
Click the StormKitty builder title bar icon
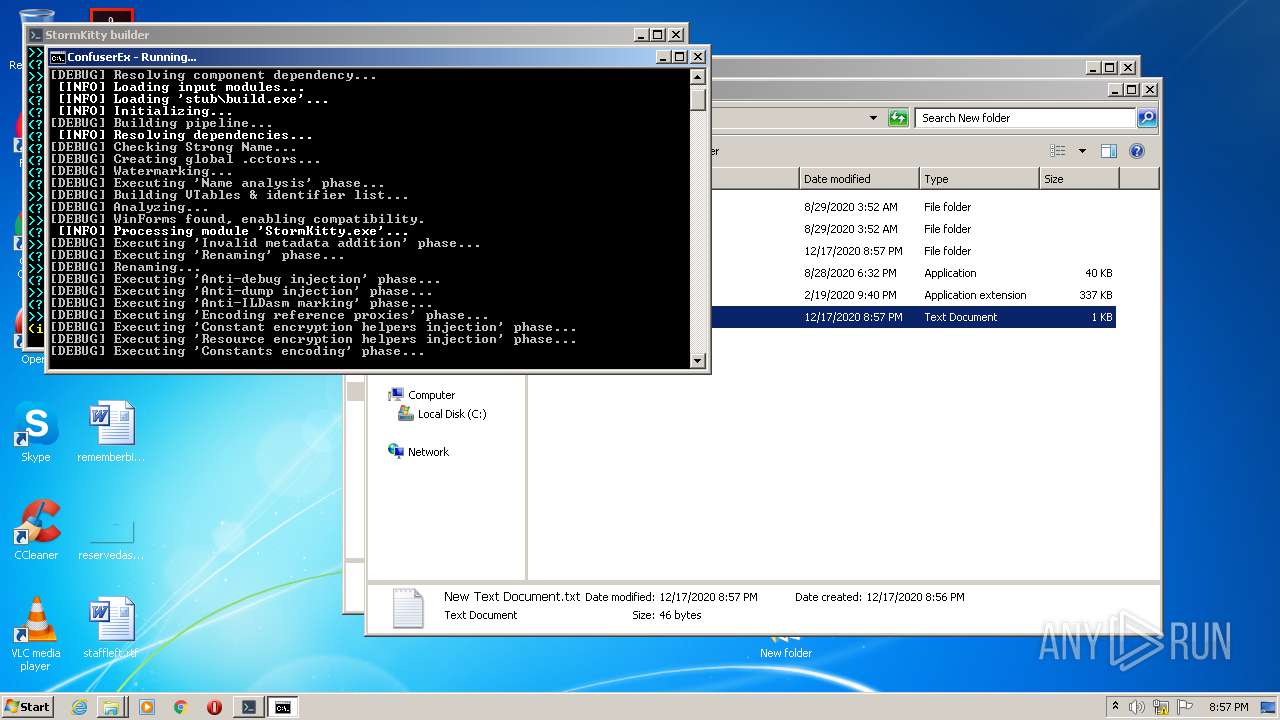(35, 35)
